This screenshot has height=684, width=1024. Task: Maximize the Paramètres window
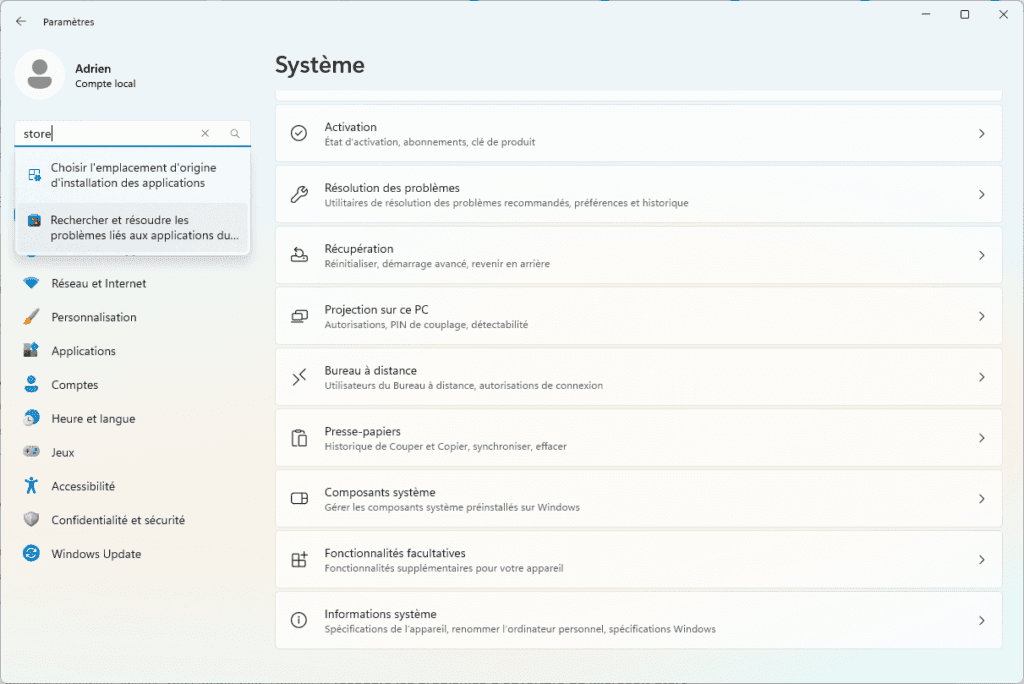[x=964, y=14]
